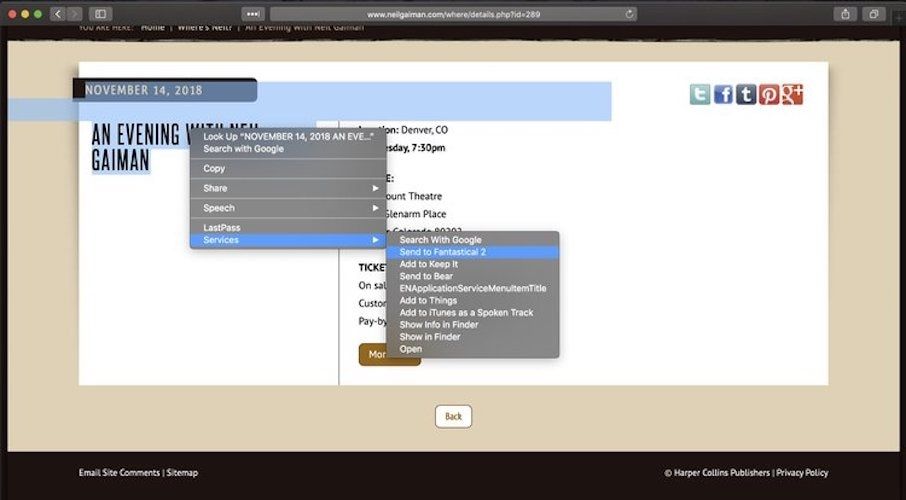Click the Twitter share icon
Viewport: 906px width, 500px height.
coord(700,94)
